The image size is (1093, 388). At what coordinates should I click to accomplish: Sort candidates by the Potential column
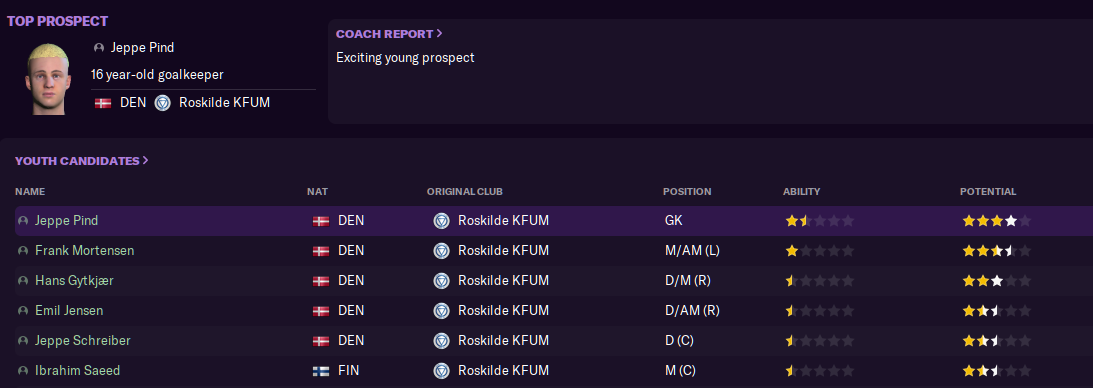(x=988, y=192)
